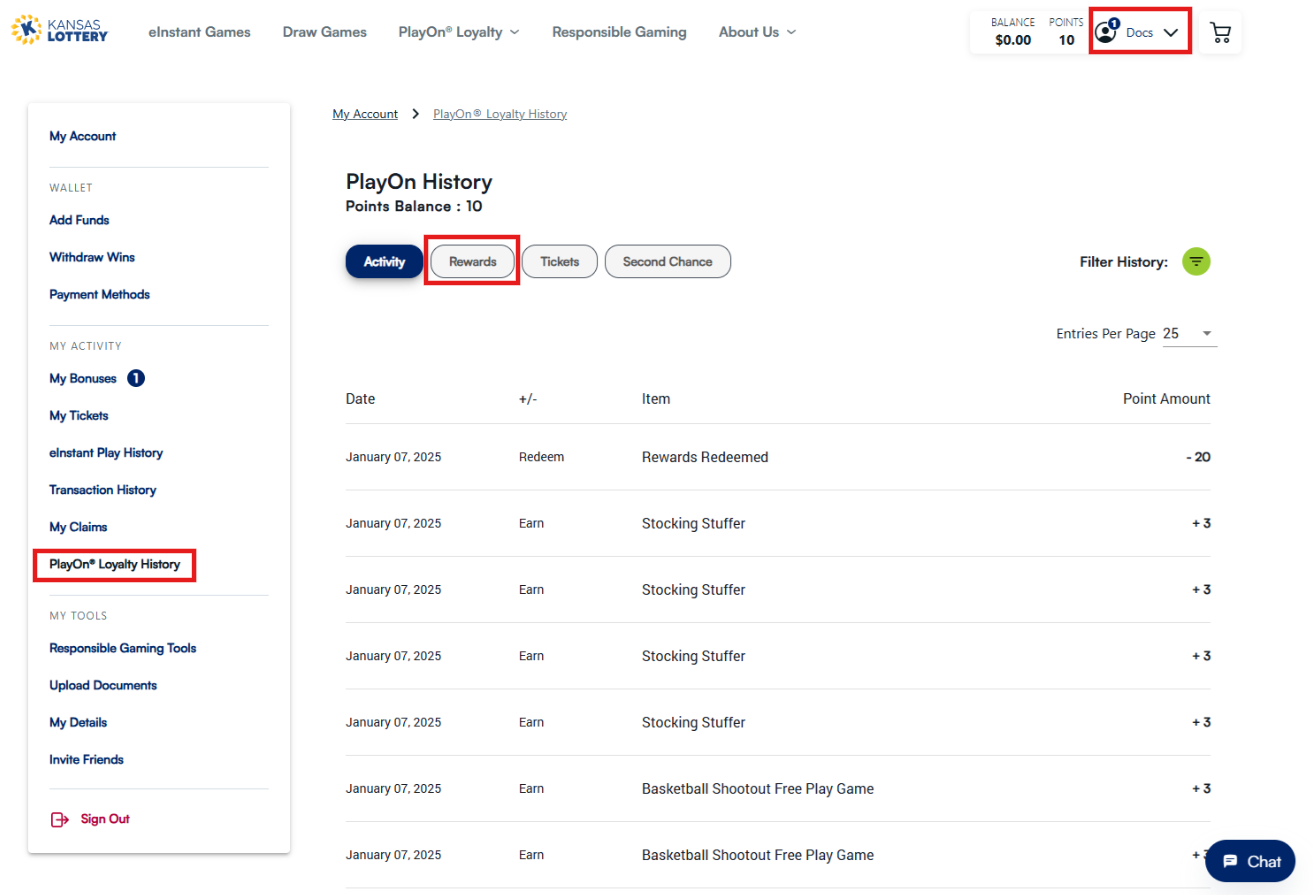Open My Details

[78, 722]
